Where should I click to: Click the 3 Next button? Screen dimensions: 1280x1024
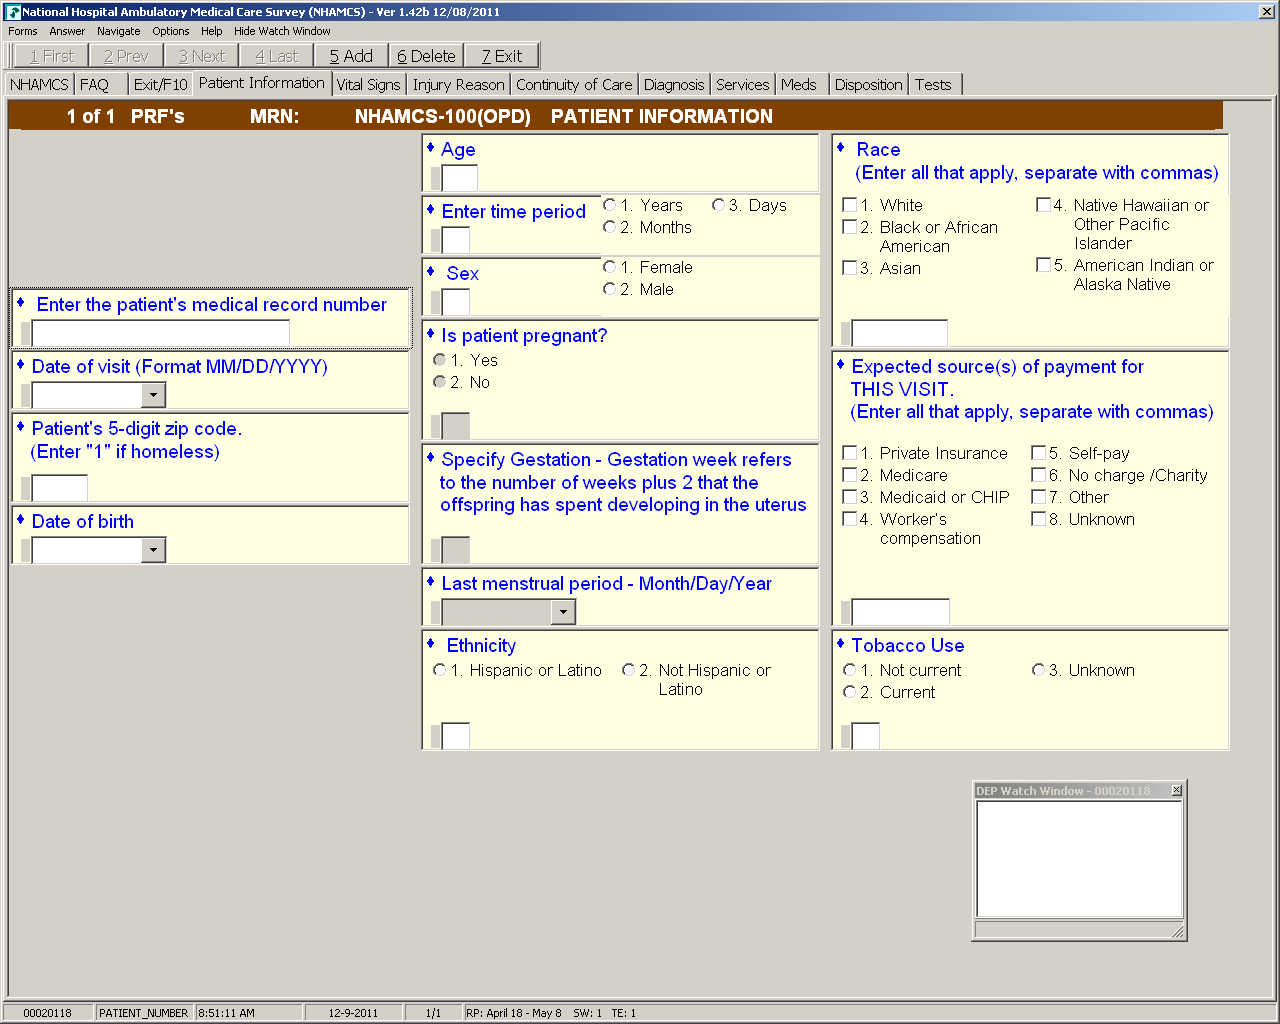point(201,56)
